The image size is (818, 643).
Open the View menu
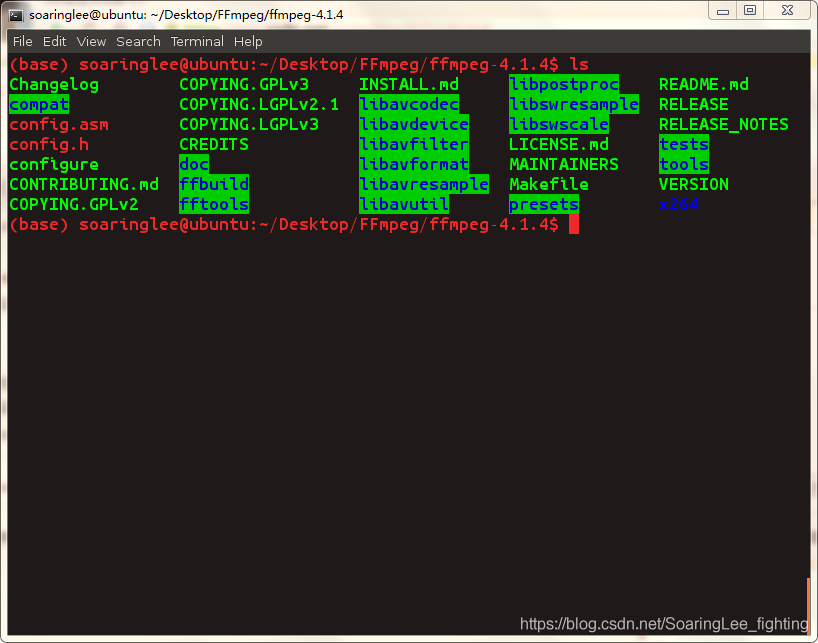tap(91, 41)
